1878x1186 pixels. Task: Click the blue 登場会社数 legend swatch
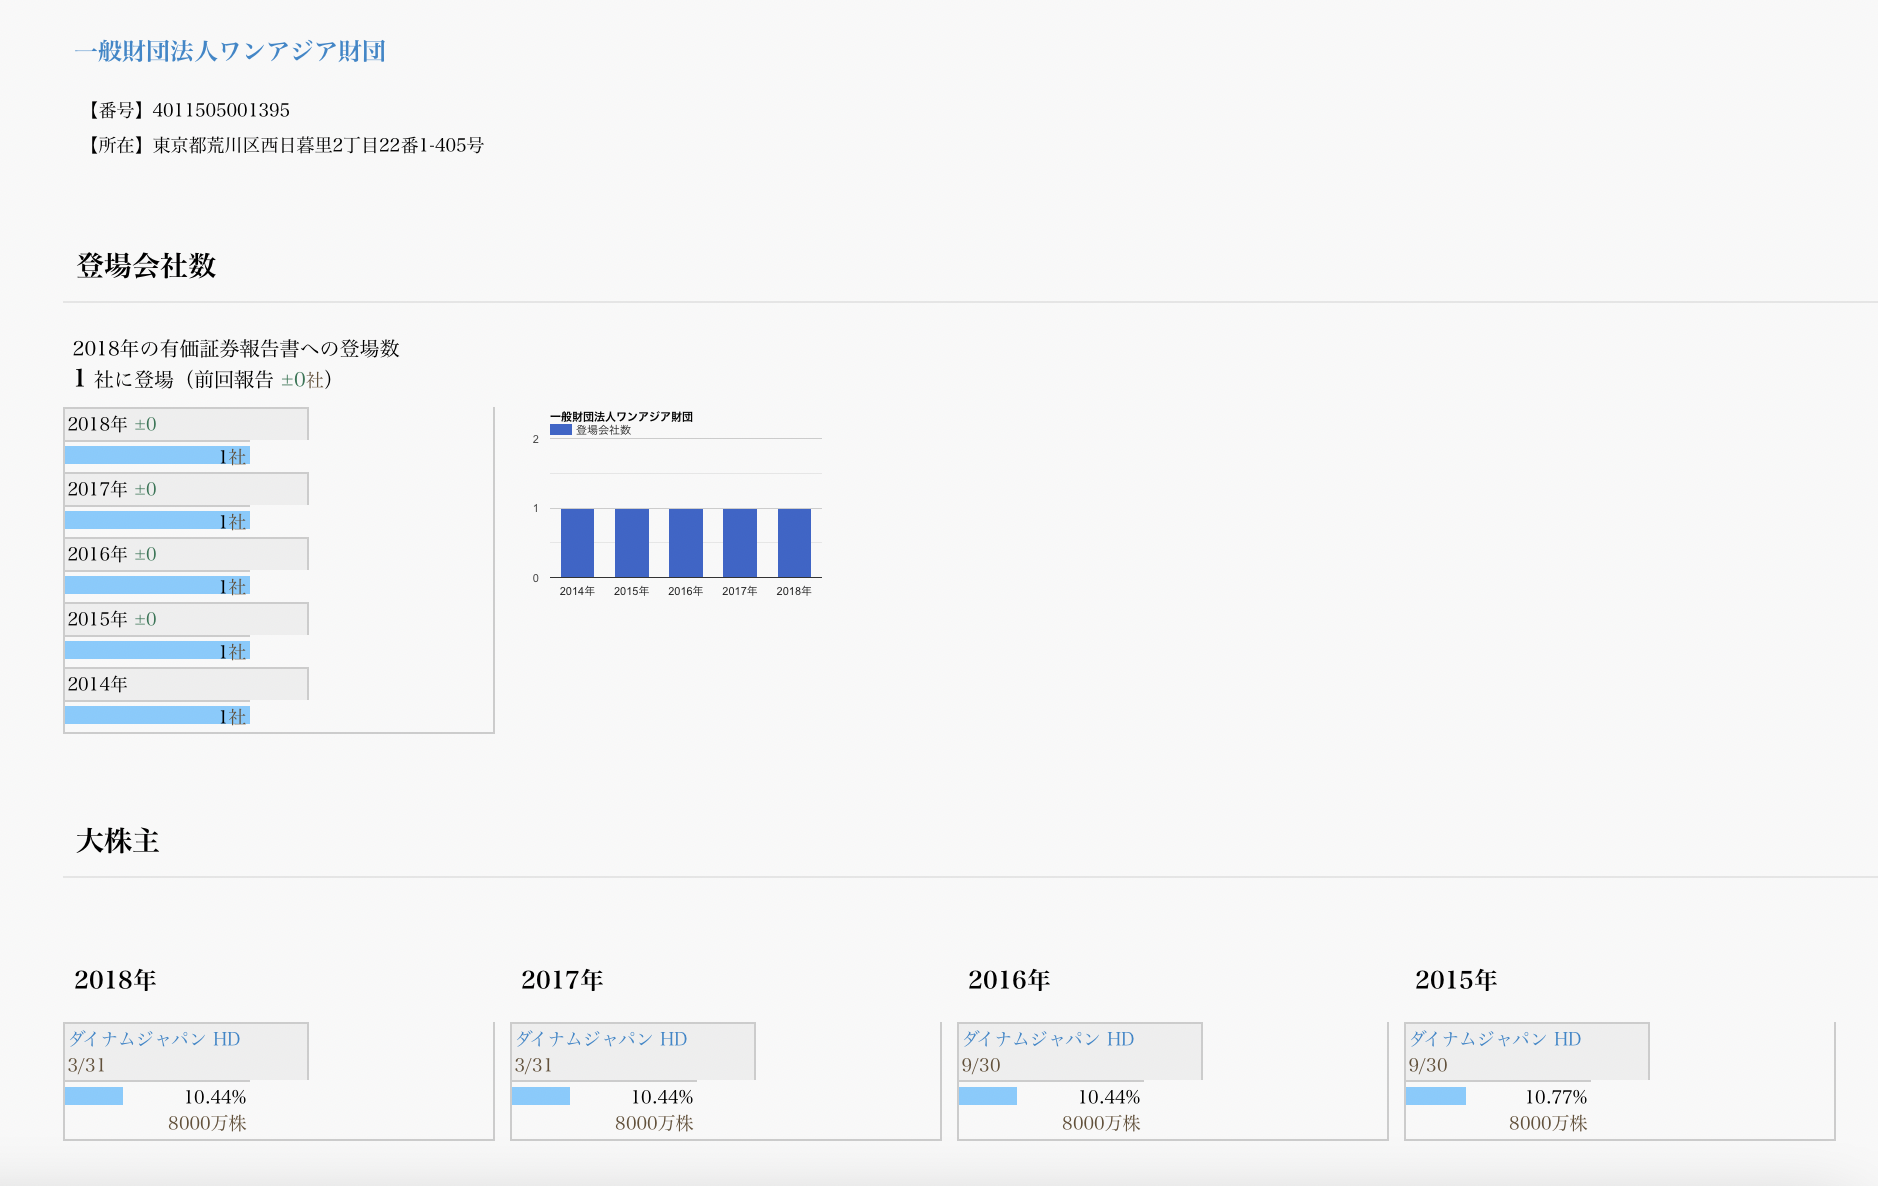pos(561,430)
